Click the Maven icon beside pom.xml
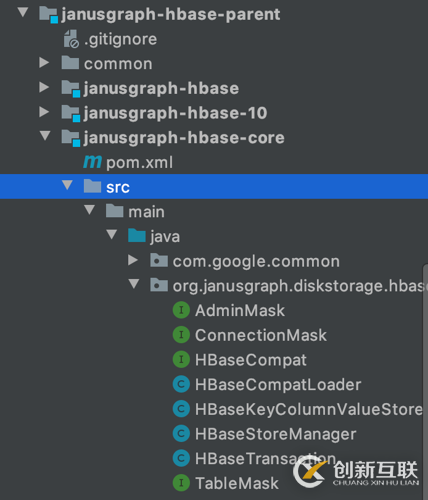 pyautogui.click(x=92, y=162)
